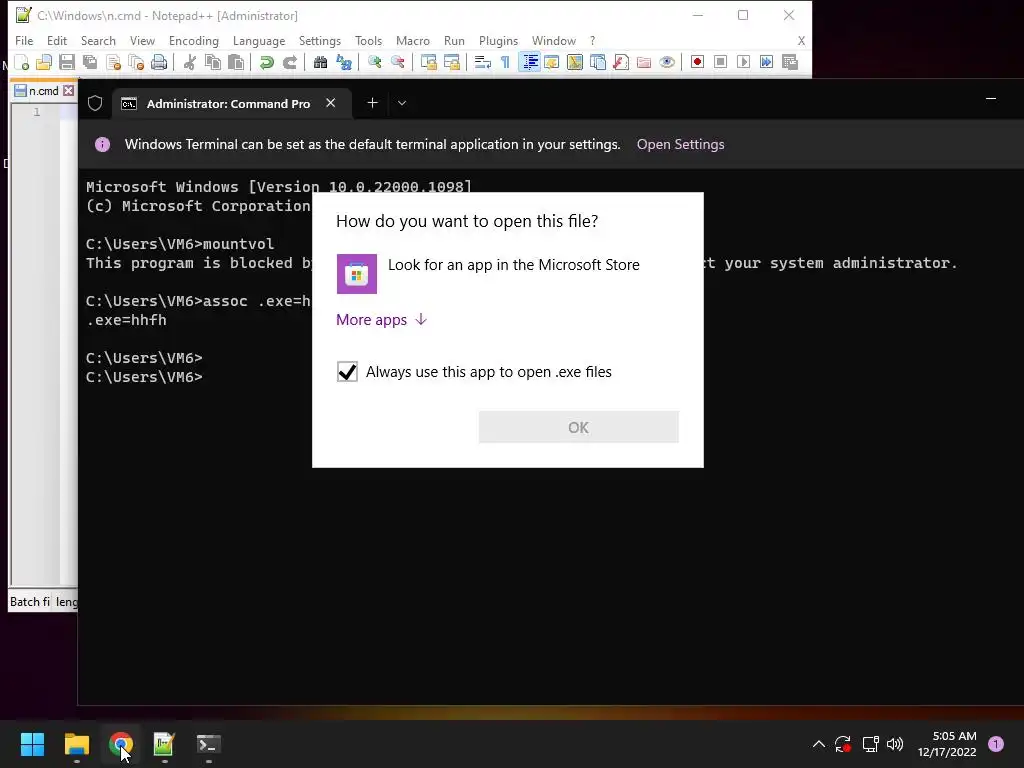Toggle the Indent Guide icon in Notepad++
This screenshot has height=768, width=1024.
530,62
